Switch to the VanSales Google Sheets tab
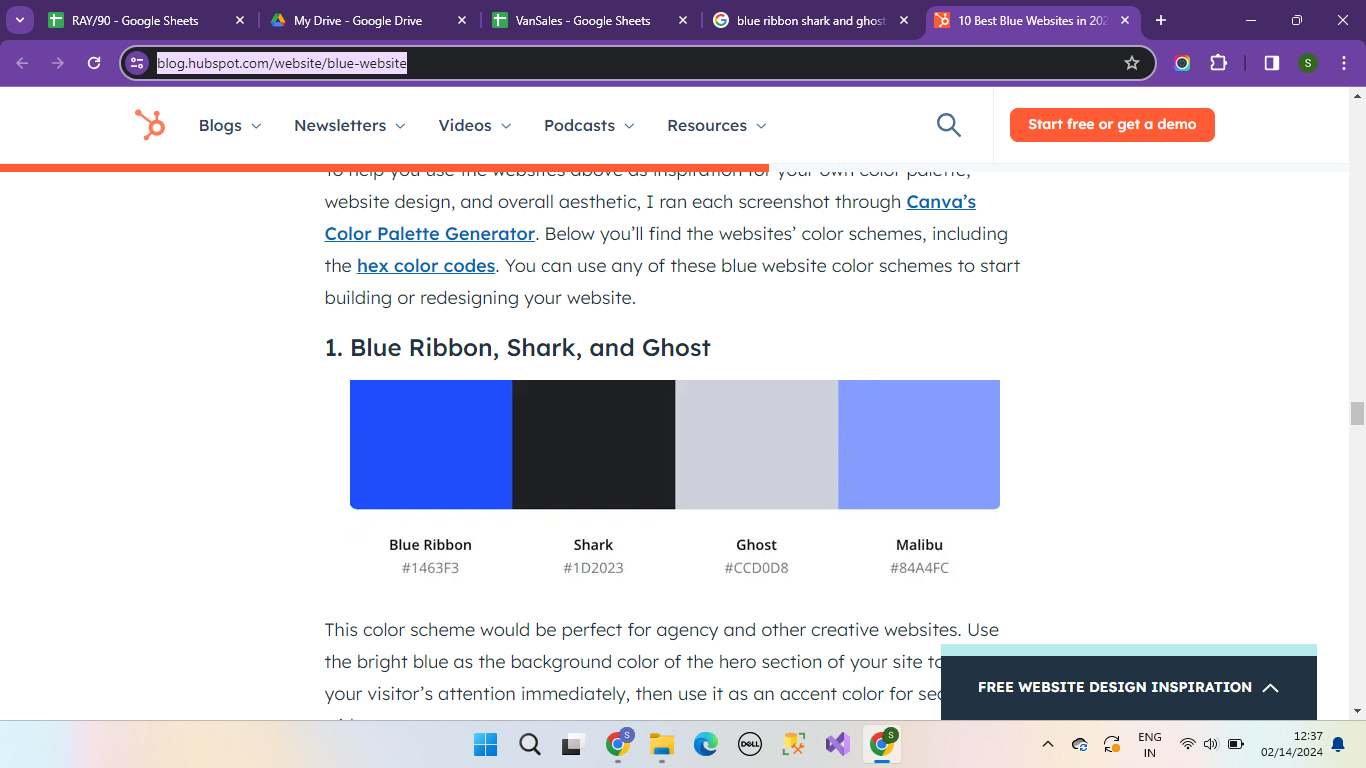The width and height of the screenshot is (1366, 768). (582, 20)
